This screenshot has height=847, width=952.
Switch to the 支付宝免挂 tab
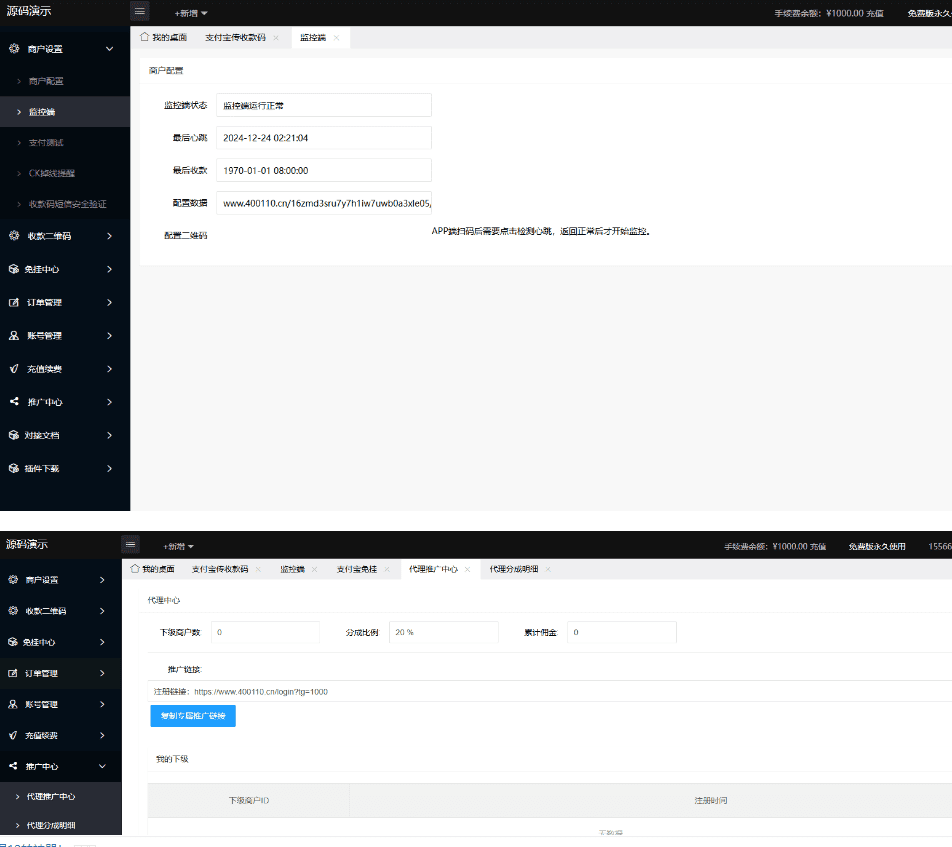[x=355, y=569]
